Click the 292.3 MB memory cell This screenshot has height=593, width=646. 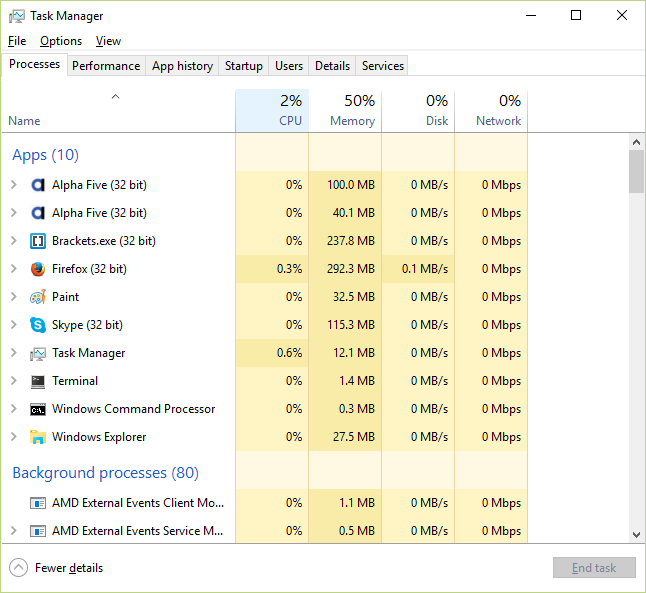[345, 269]
